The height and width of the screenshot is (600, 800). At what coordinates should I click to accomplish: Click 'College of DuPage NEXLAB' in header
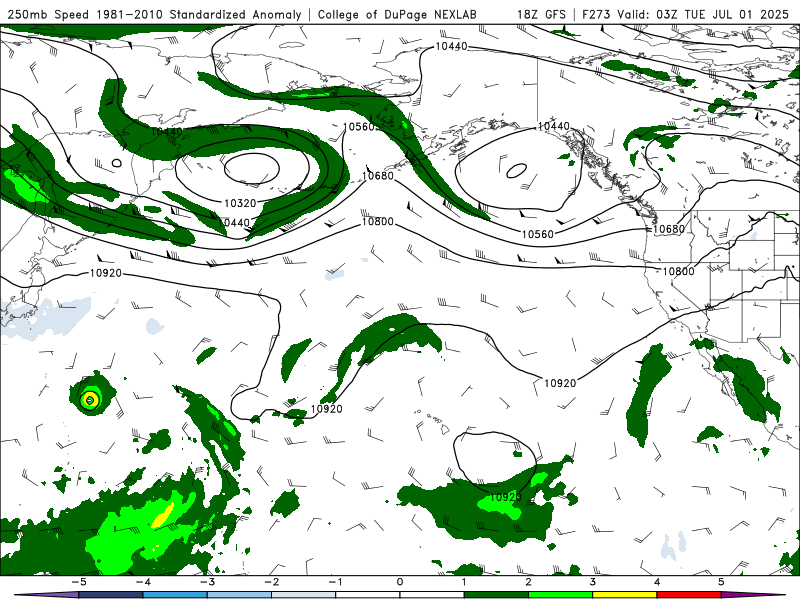tap(397, 14)
